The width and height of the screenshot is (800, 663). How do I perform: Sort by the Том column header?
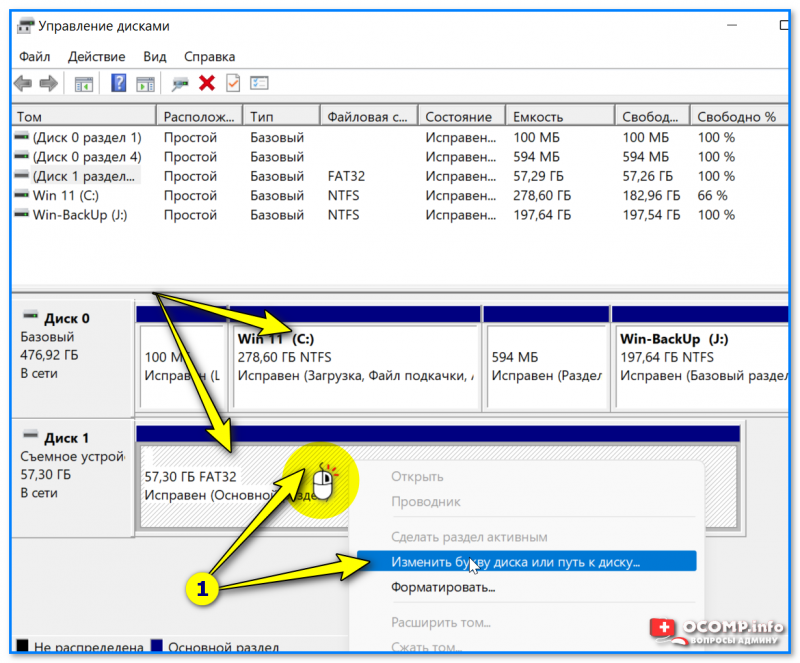pos(84,116)
